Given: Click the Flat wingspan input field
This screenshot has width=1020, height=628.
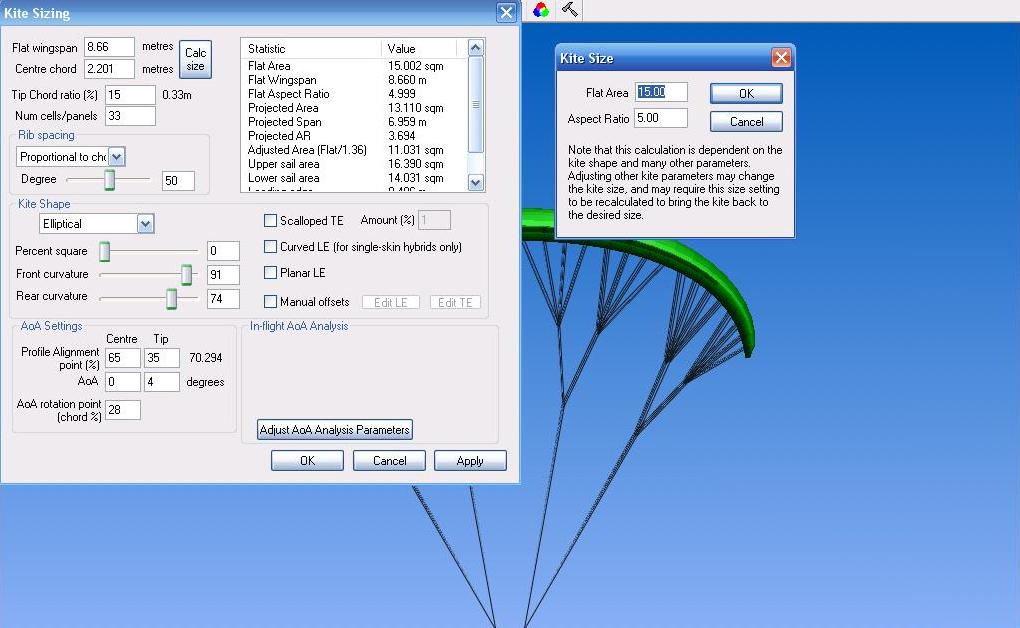Looking at the screenshot, I should point(110,47).
